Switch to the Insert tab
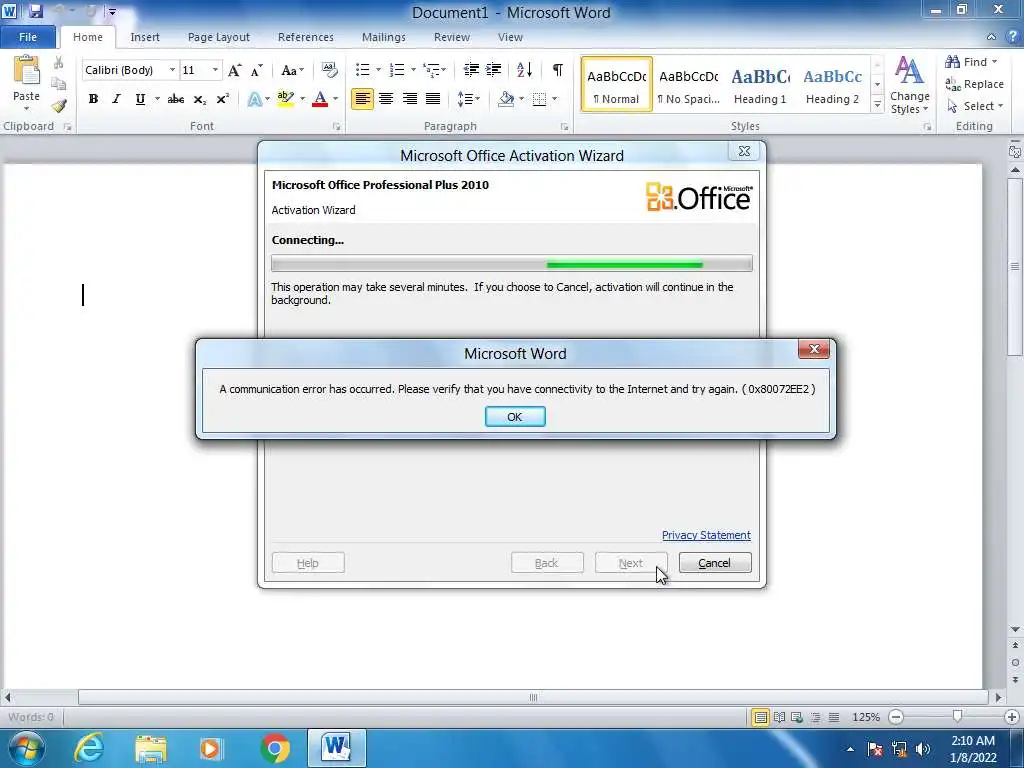1024x768 pixels. 144,37
